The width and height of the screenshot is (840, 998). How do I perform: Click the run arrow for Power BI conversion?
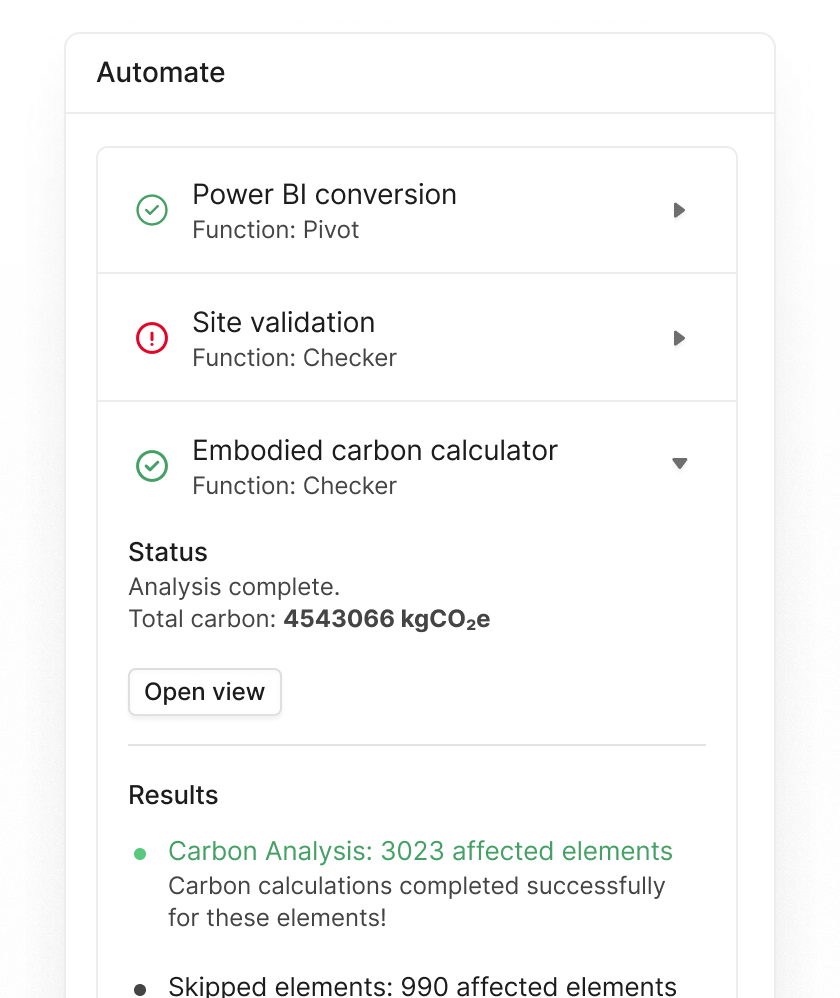tap(679, 210)
